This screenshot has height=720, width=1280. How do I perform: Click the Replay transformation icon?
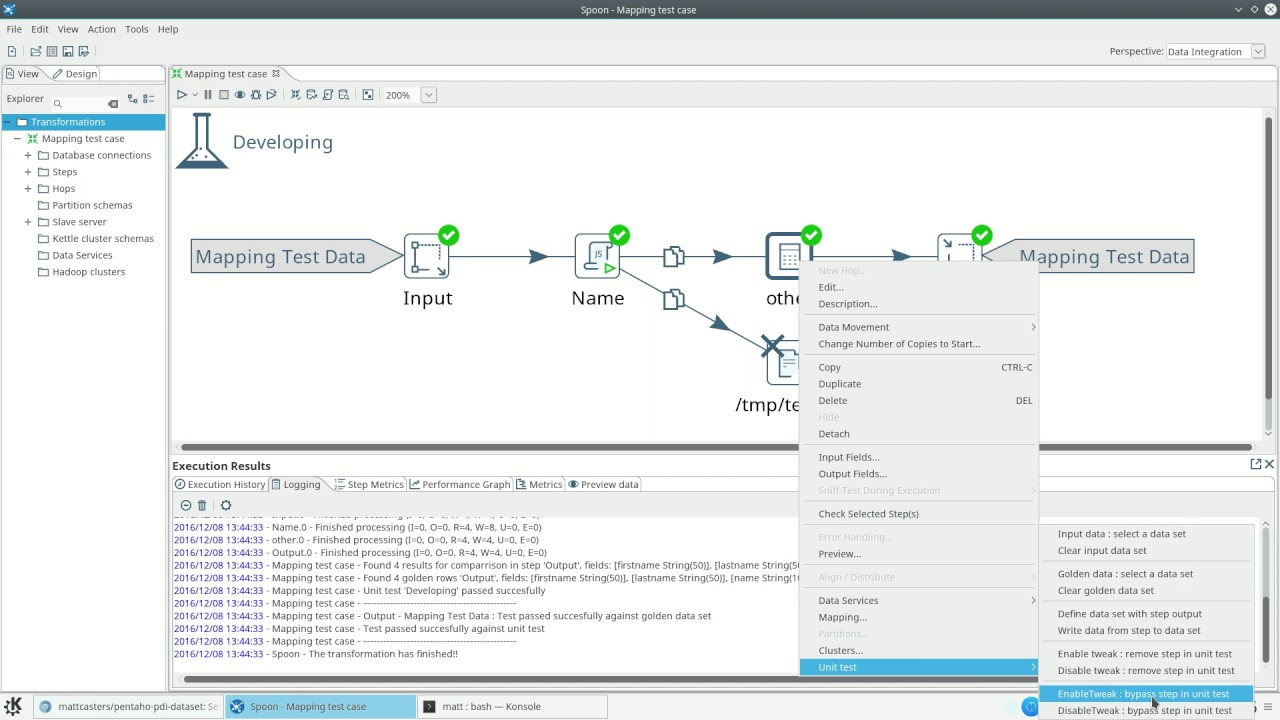pyautogui.click(x=271, y=95)
